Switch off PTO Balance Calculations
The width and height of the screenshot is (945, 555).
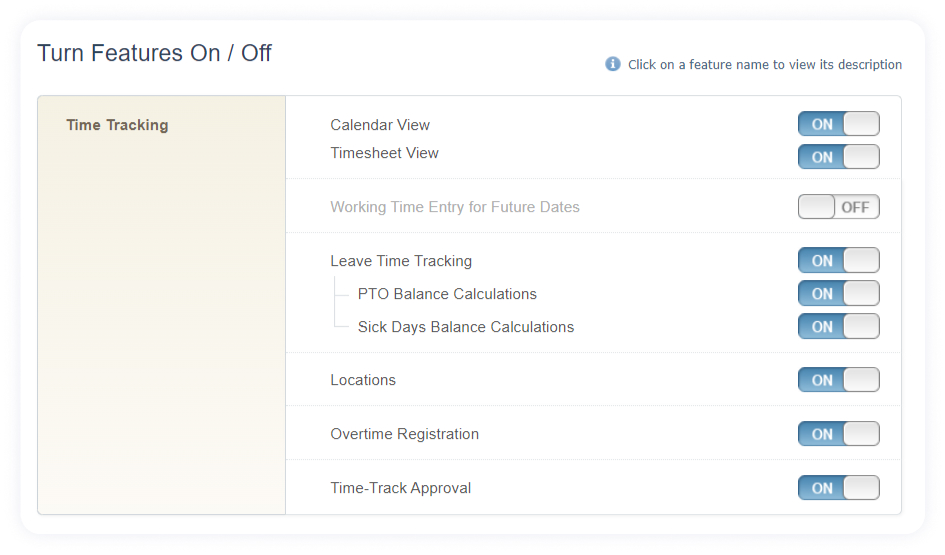[838, 293]
